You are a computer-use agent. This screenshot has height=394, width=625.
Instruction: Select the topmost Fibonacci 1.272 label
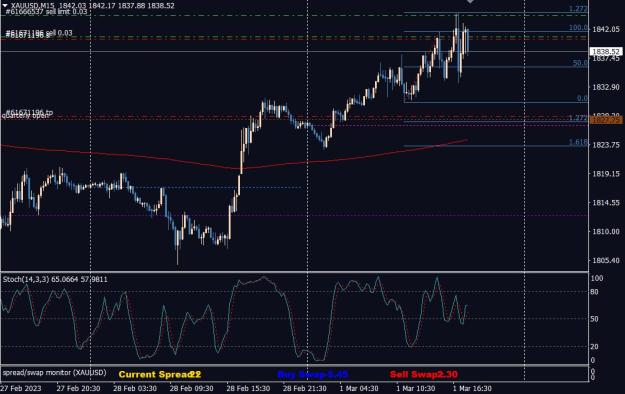[x=578, y=9]
